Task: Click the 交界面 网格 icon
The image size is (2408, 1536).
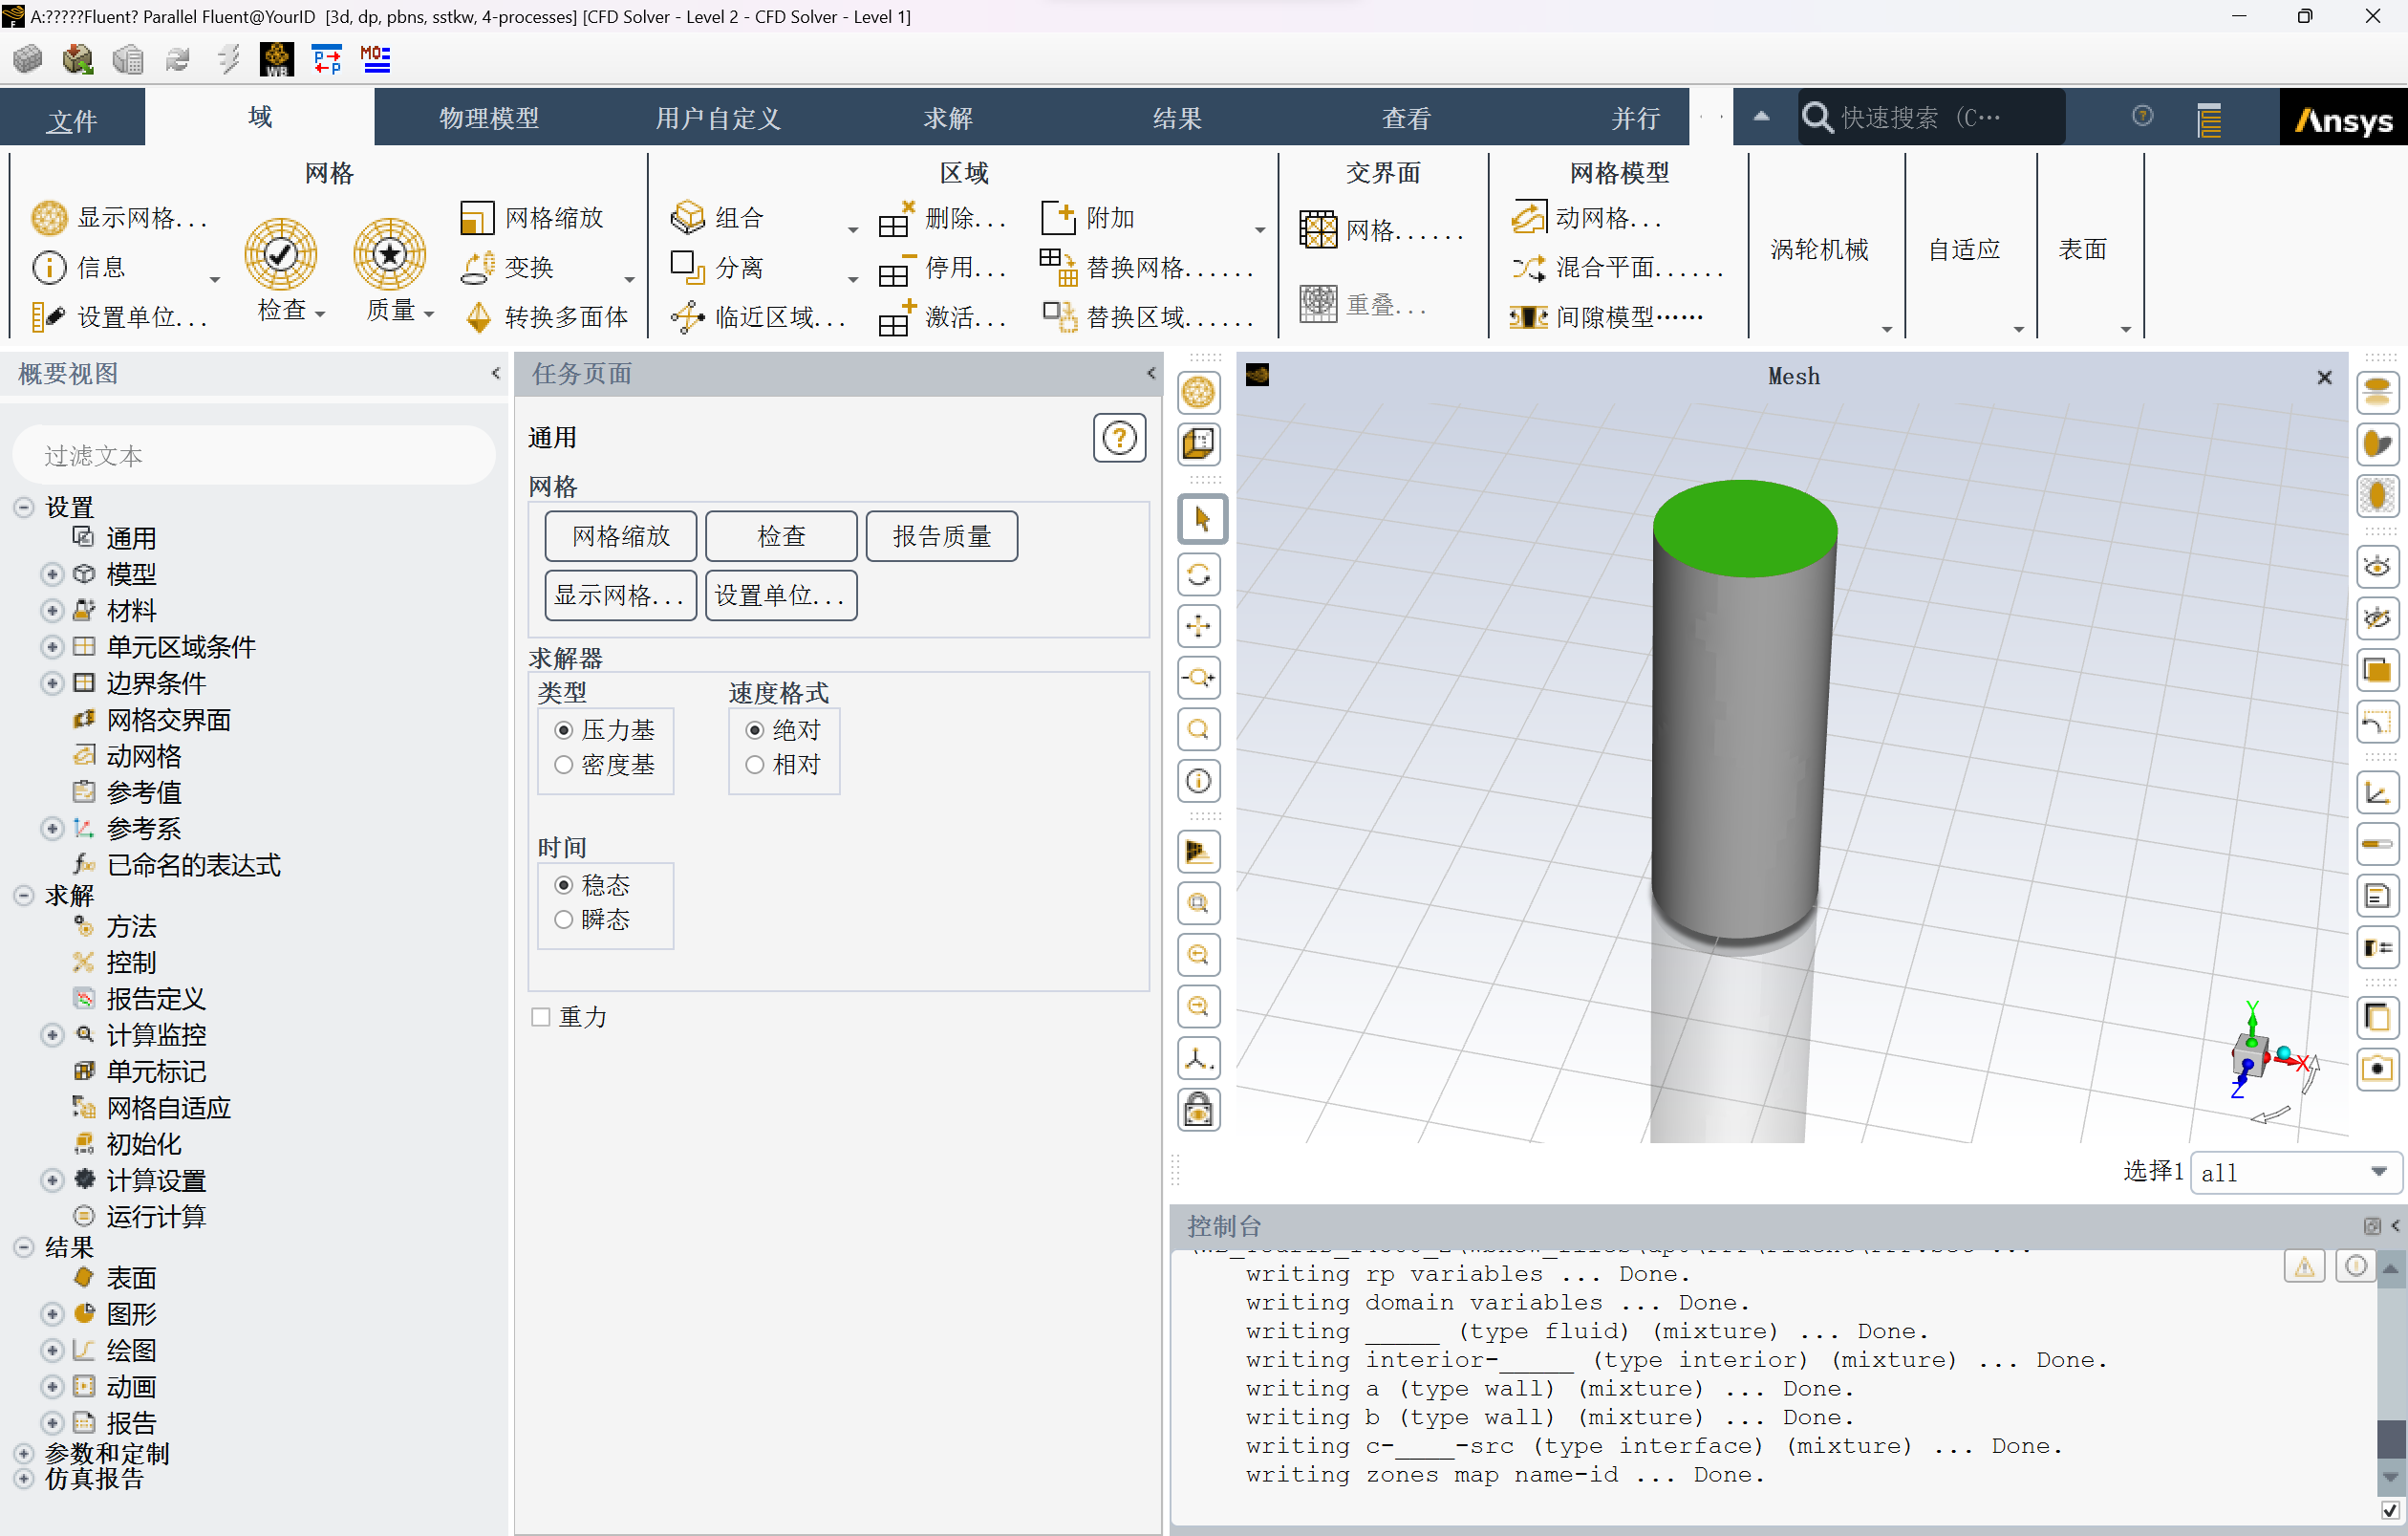Action: [x=1318, y=229]
